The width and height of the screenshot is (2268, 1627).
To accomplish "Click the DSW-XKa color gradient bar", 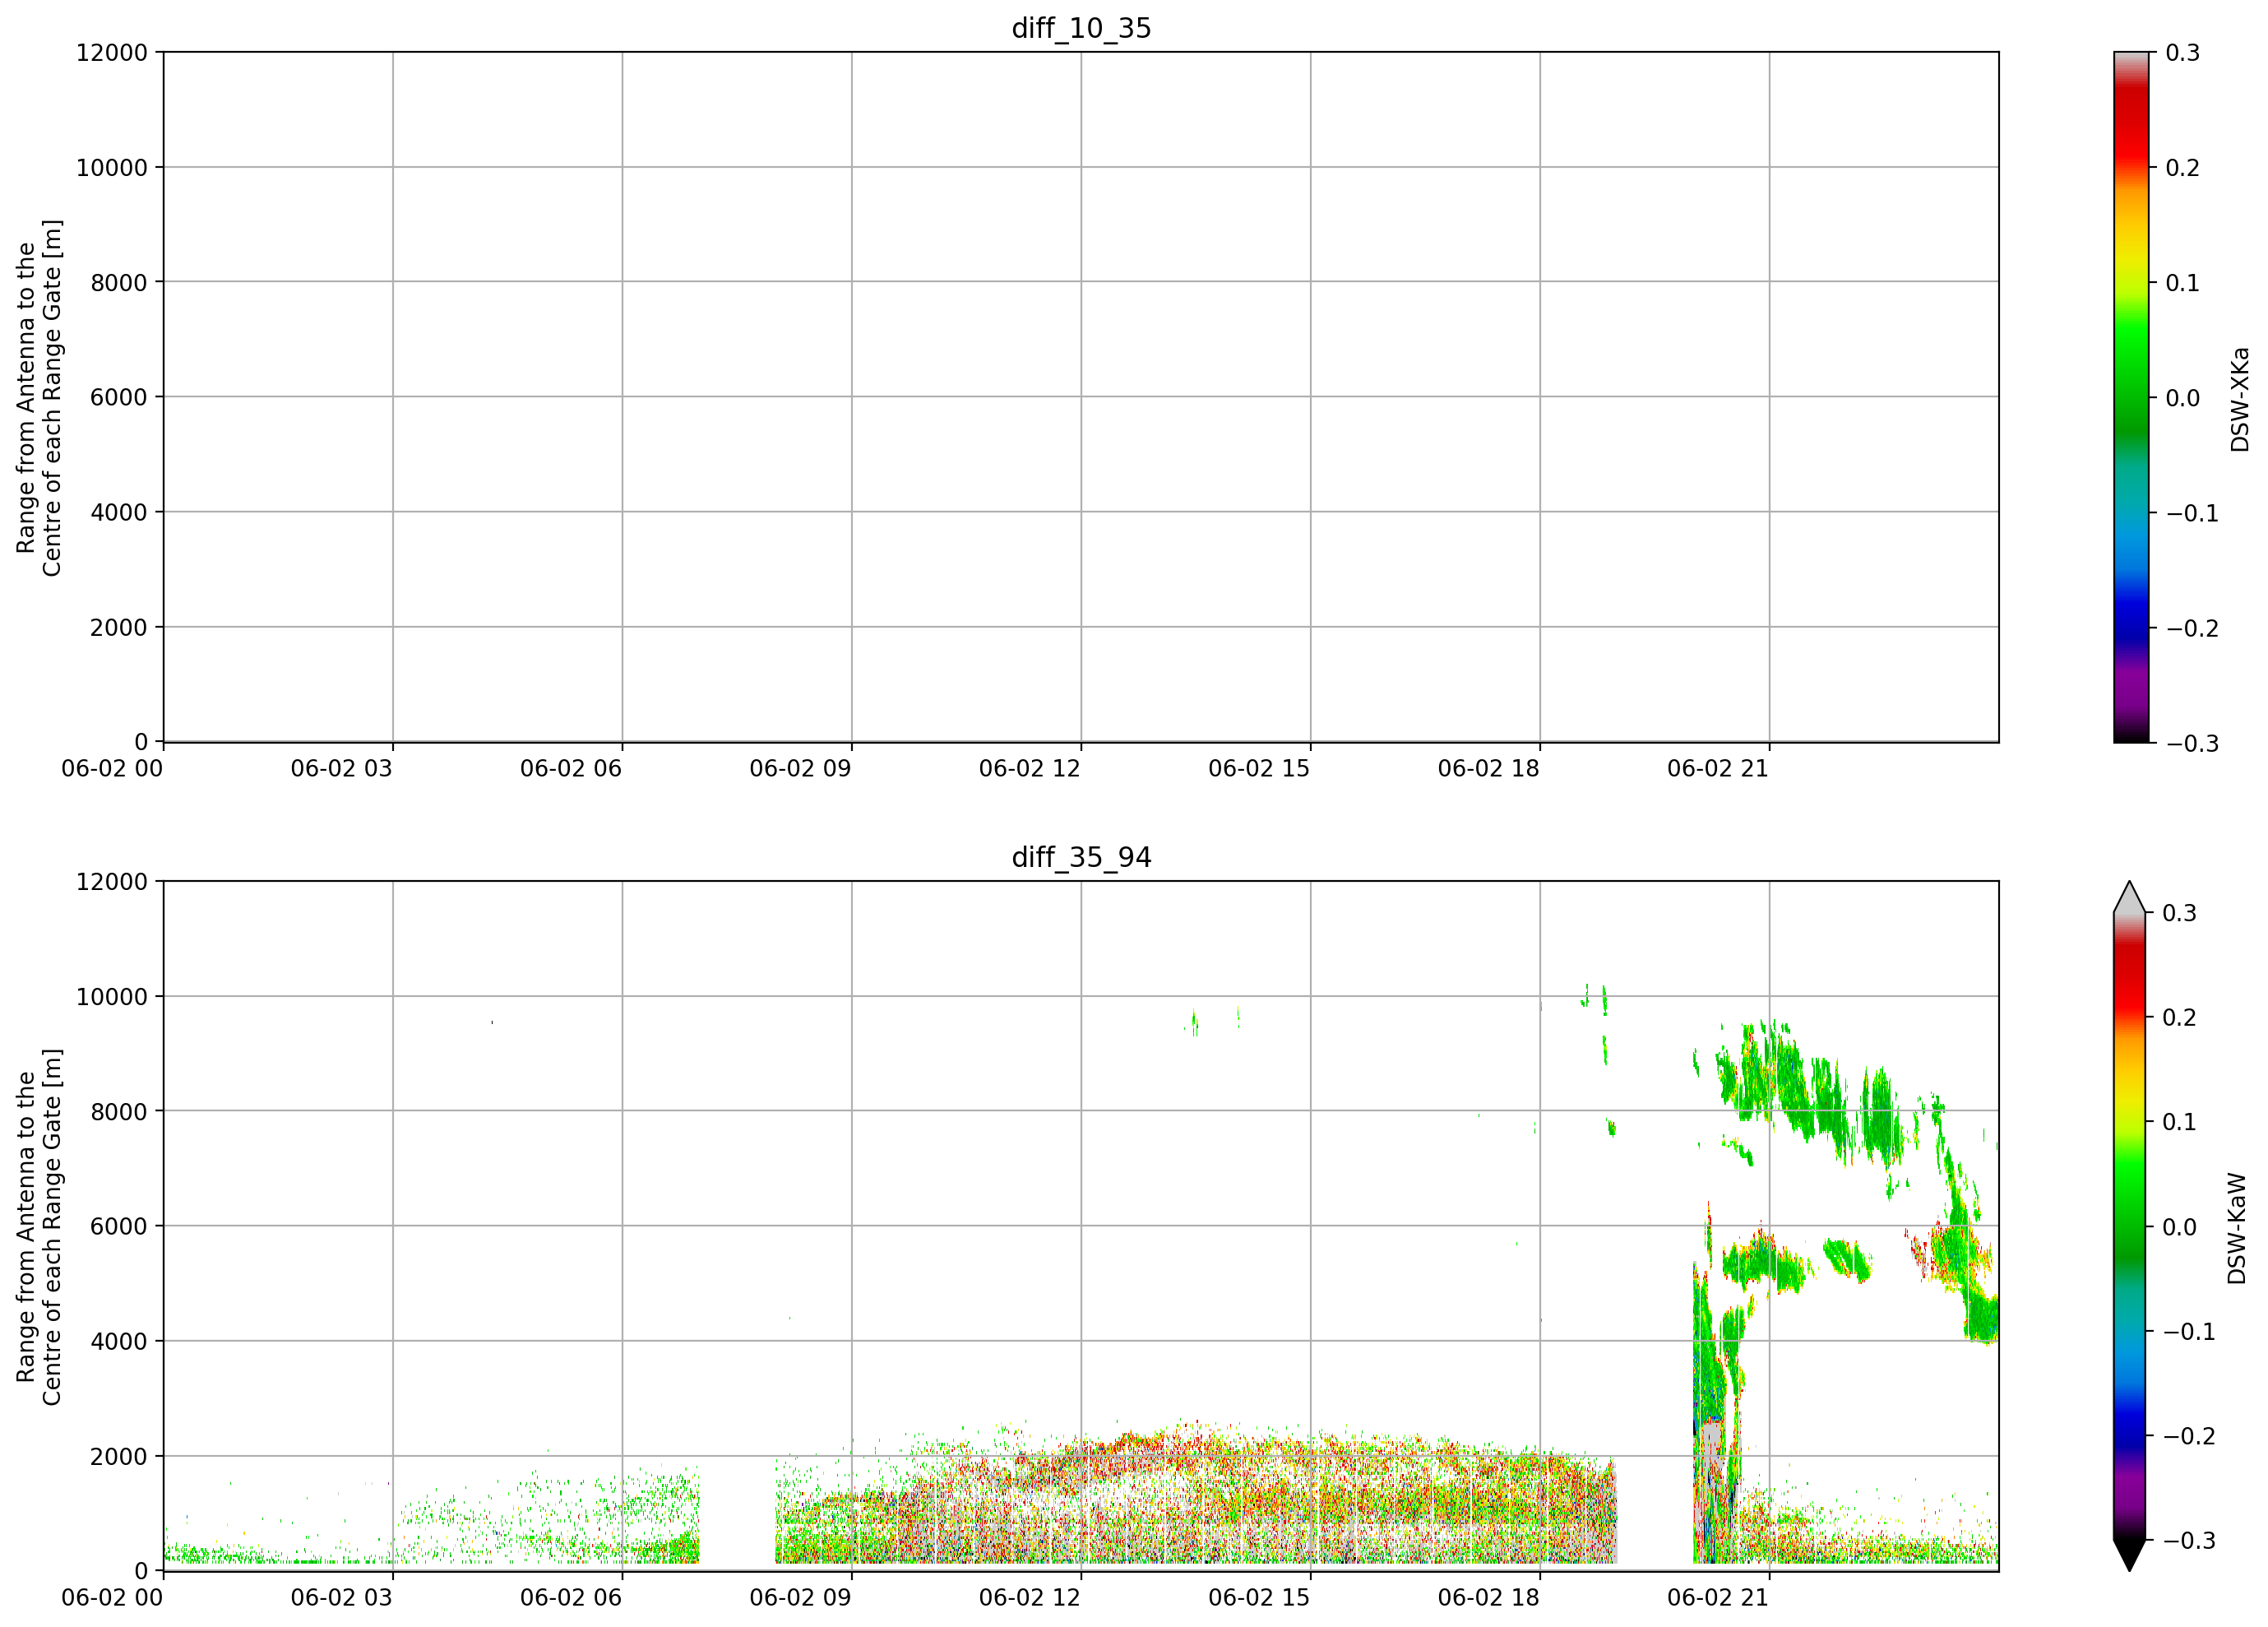I will (x=2131, y=397).
